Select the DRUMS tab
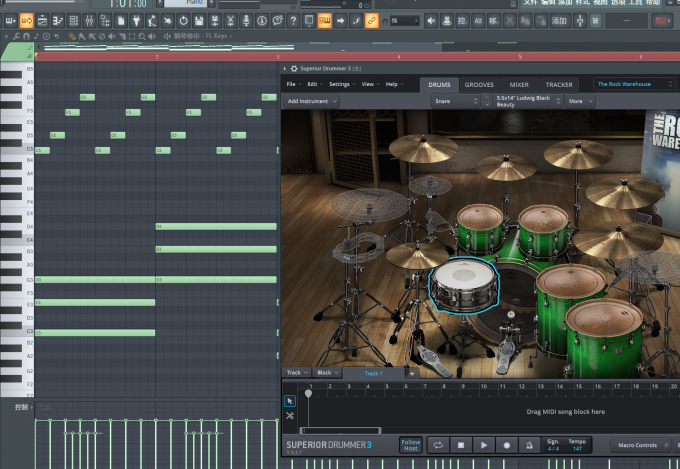Image resolution: width=680 pixels, height=469 pixels. coord(439,85)
